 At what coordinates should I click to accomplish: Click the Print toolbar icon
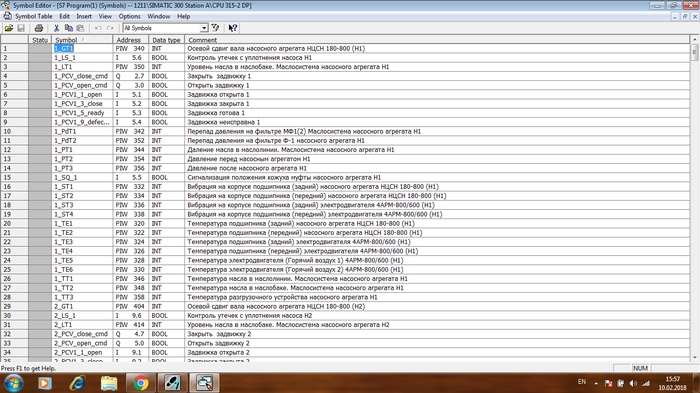coord(39,28)
